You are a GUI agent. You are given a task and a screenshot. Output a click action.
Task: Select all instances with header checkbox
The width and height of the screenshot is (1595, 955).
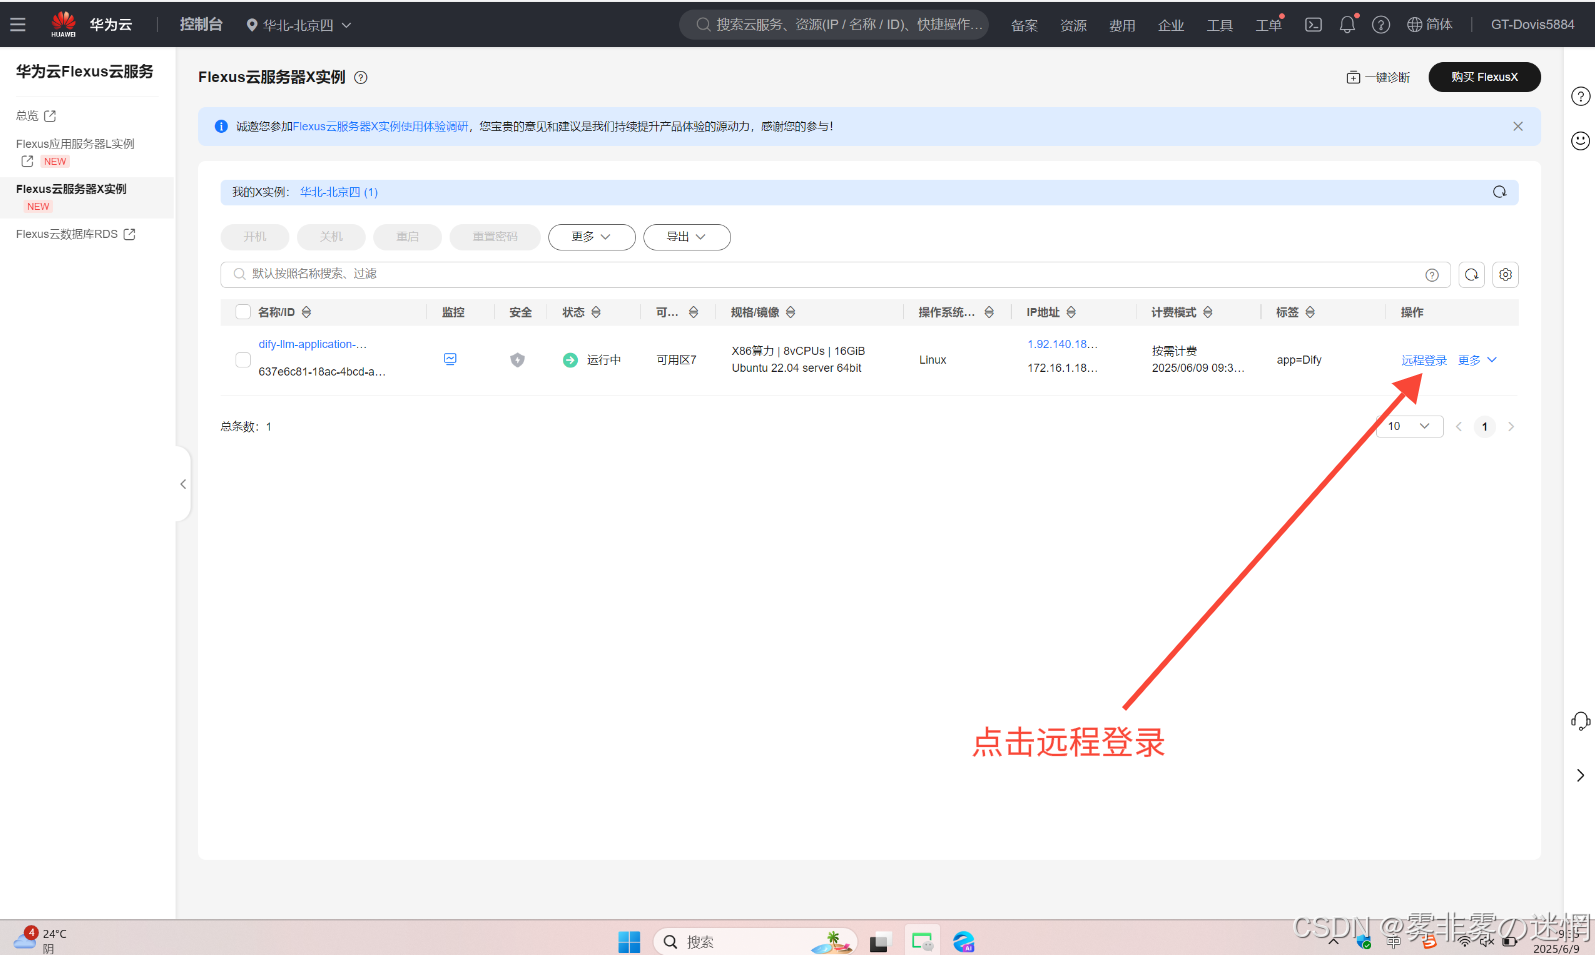click(x=243, y=312)
